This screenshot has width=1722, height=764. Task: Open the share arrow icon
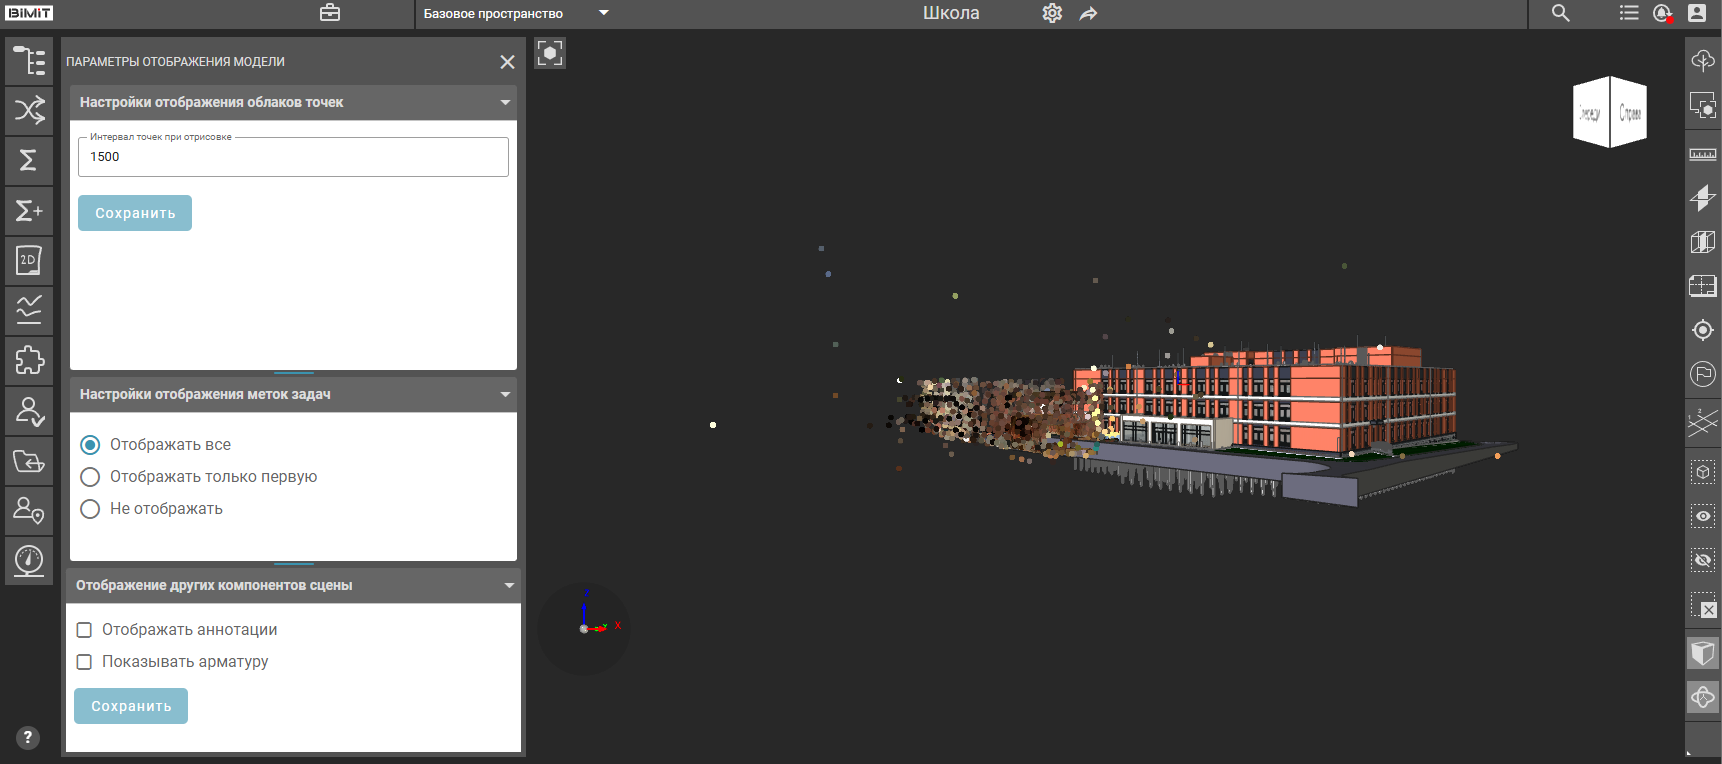(1088, 13)
